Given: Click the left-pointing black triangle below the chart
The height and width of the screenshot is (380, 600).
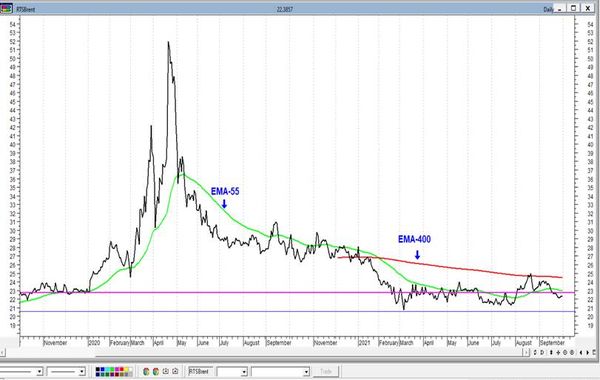Looking at the screenshot, I should click(x=581, y=352).
